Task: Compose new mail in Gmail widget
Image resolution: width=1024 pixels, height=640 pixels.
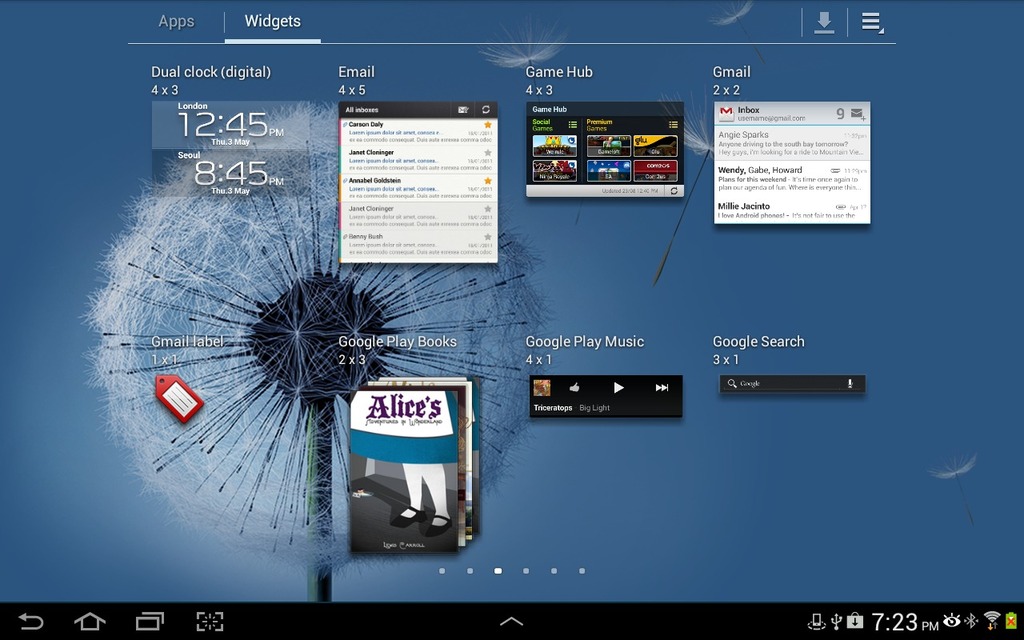Action: 858,114
